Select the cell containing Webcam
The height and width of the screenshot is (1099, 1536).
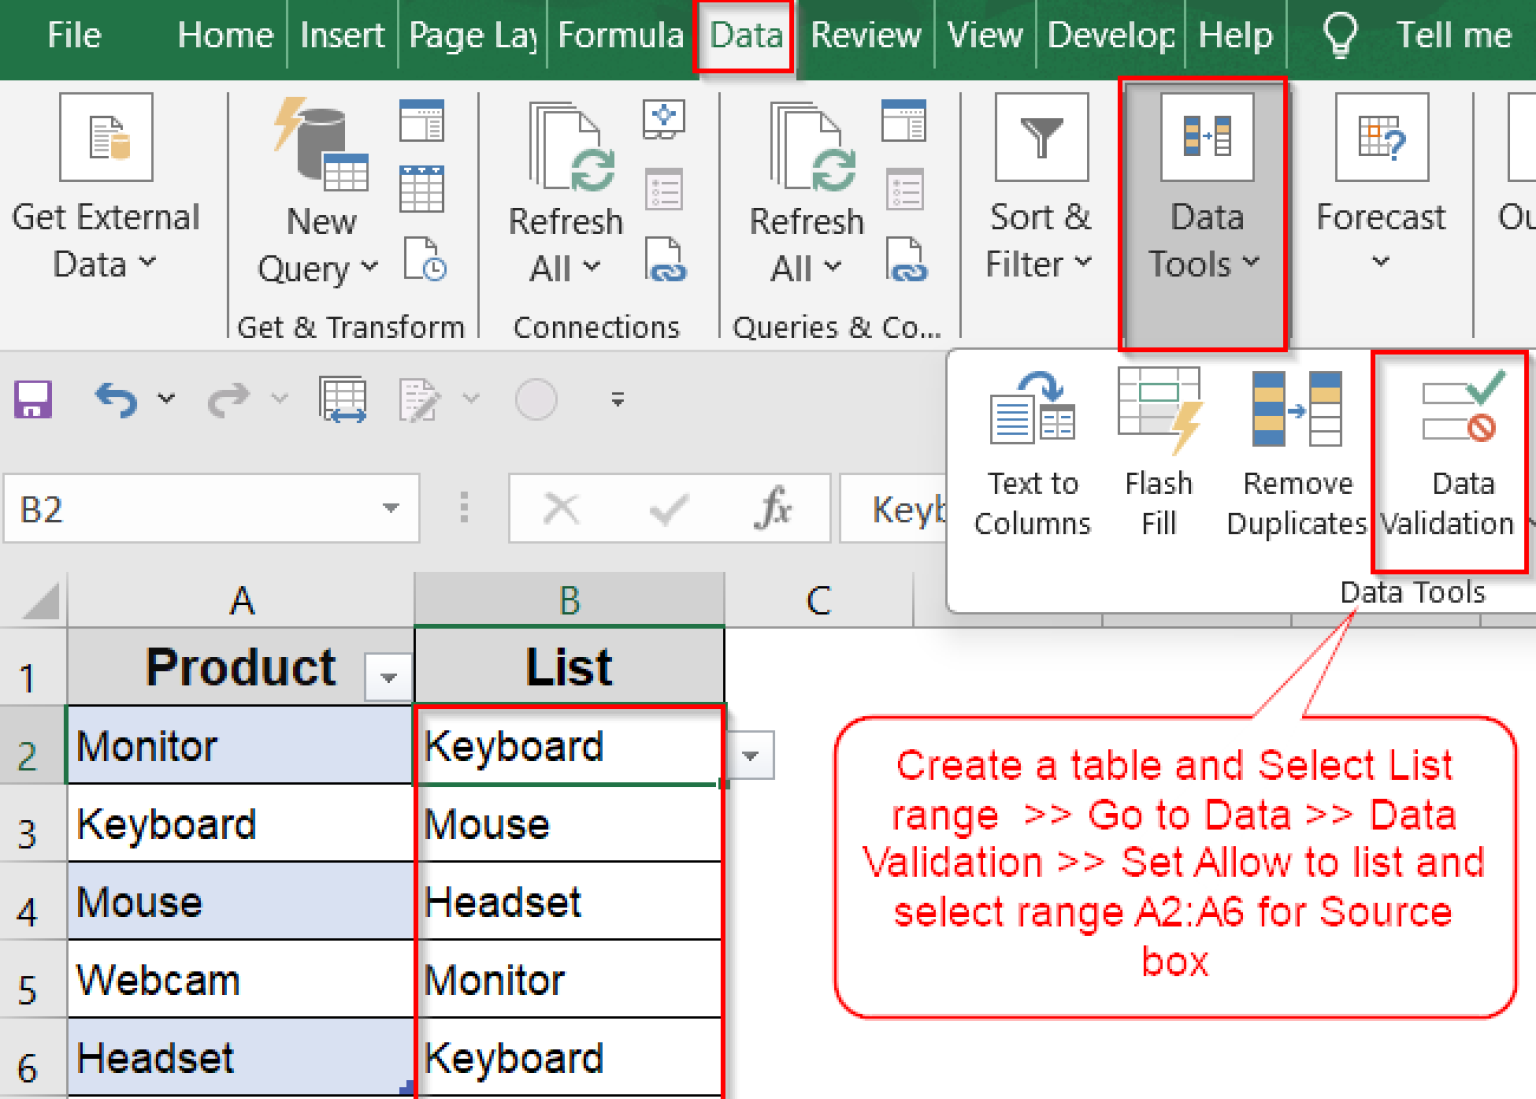point(157,980)
